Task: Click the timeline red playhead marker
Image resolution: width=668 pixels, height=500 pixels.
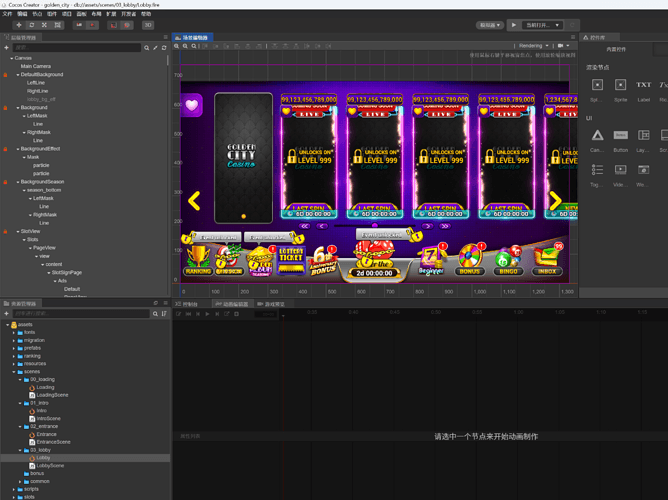Action: pyautogui.click(x=283, y=316)
